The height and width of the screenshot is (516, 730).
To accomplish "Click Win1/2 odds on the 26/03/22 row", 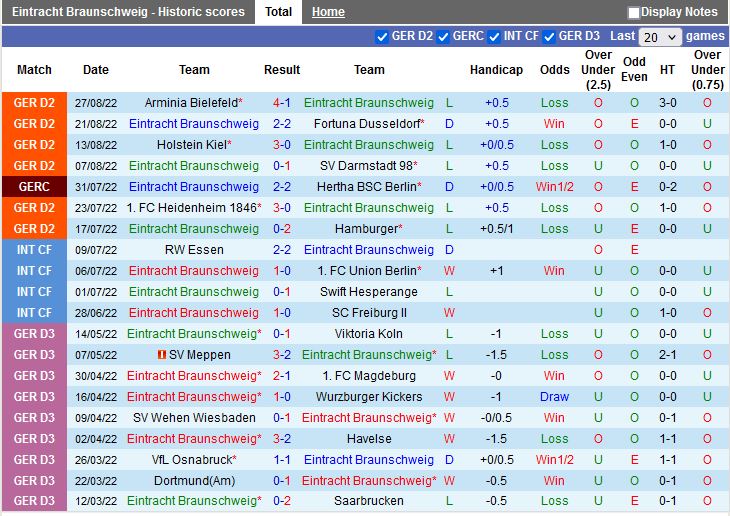I will pyautogui.click(x=554, y=460).
